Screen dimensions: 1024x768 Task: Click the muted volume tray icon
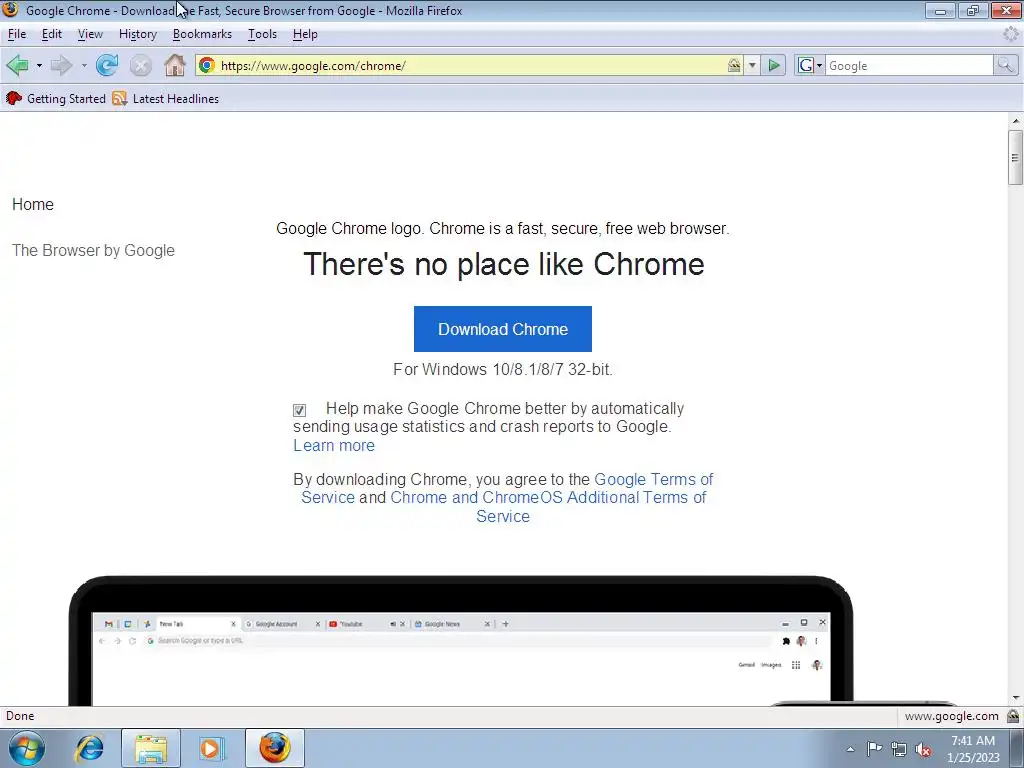tap(923, 750)
